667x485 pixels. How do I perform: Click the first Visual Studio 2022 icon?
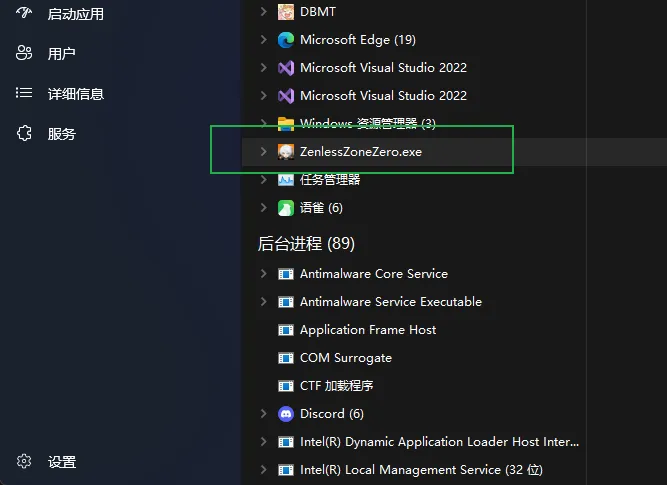tap(285, 68)
